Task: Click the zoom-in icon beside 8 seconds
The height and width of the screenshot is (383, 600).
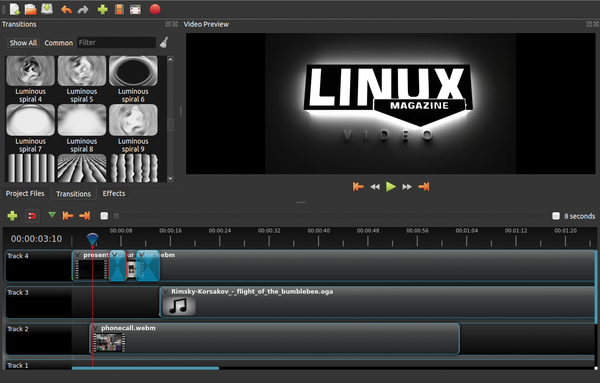Action: click(x=556, y=216)
